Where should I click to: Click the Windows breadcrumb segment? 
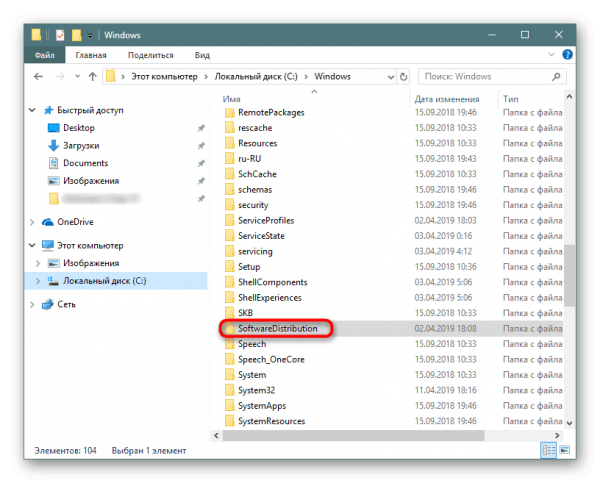332,77
